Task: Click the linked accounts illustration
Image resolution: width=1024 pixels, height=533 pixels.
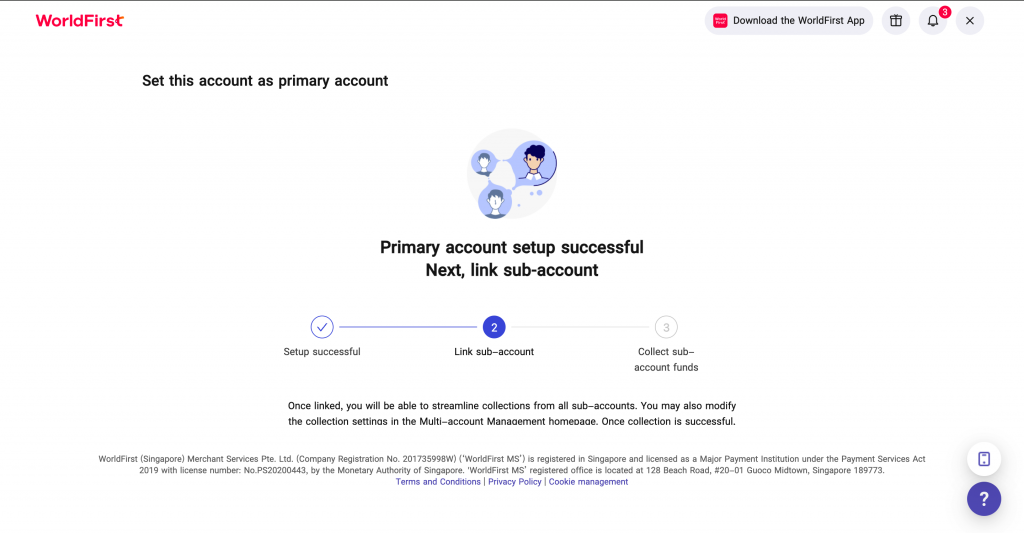Action: pyautogui.click(x=512, y=174)
